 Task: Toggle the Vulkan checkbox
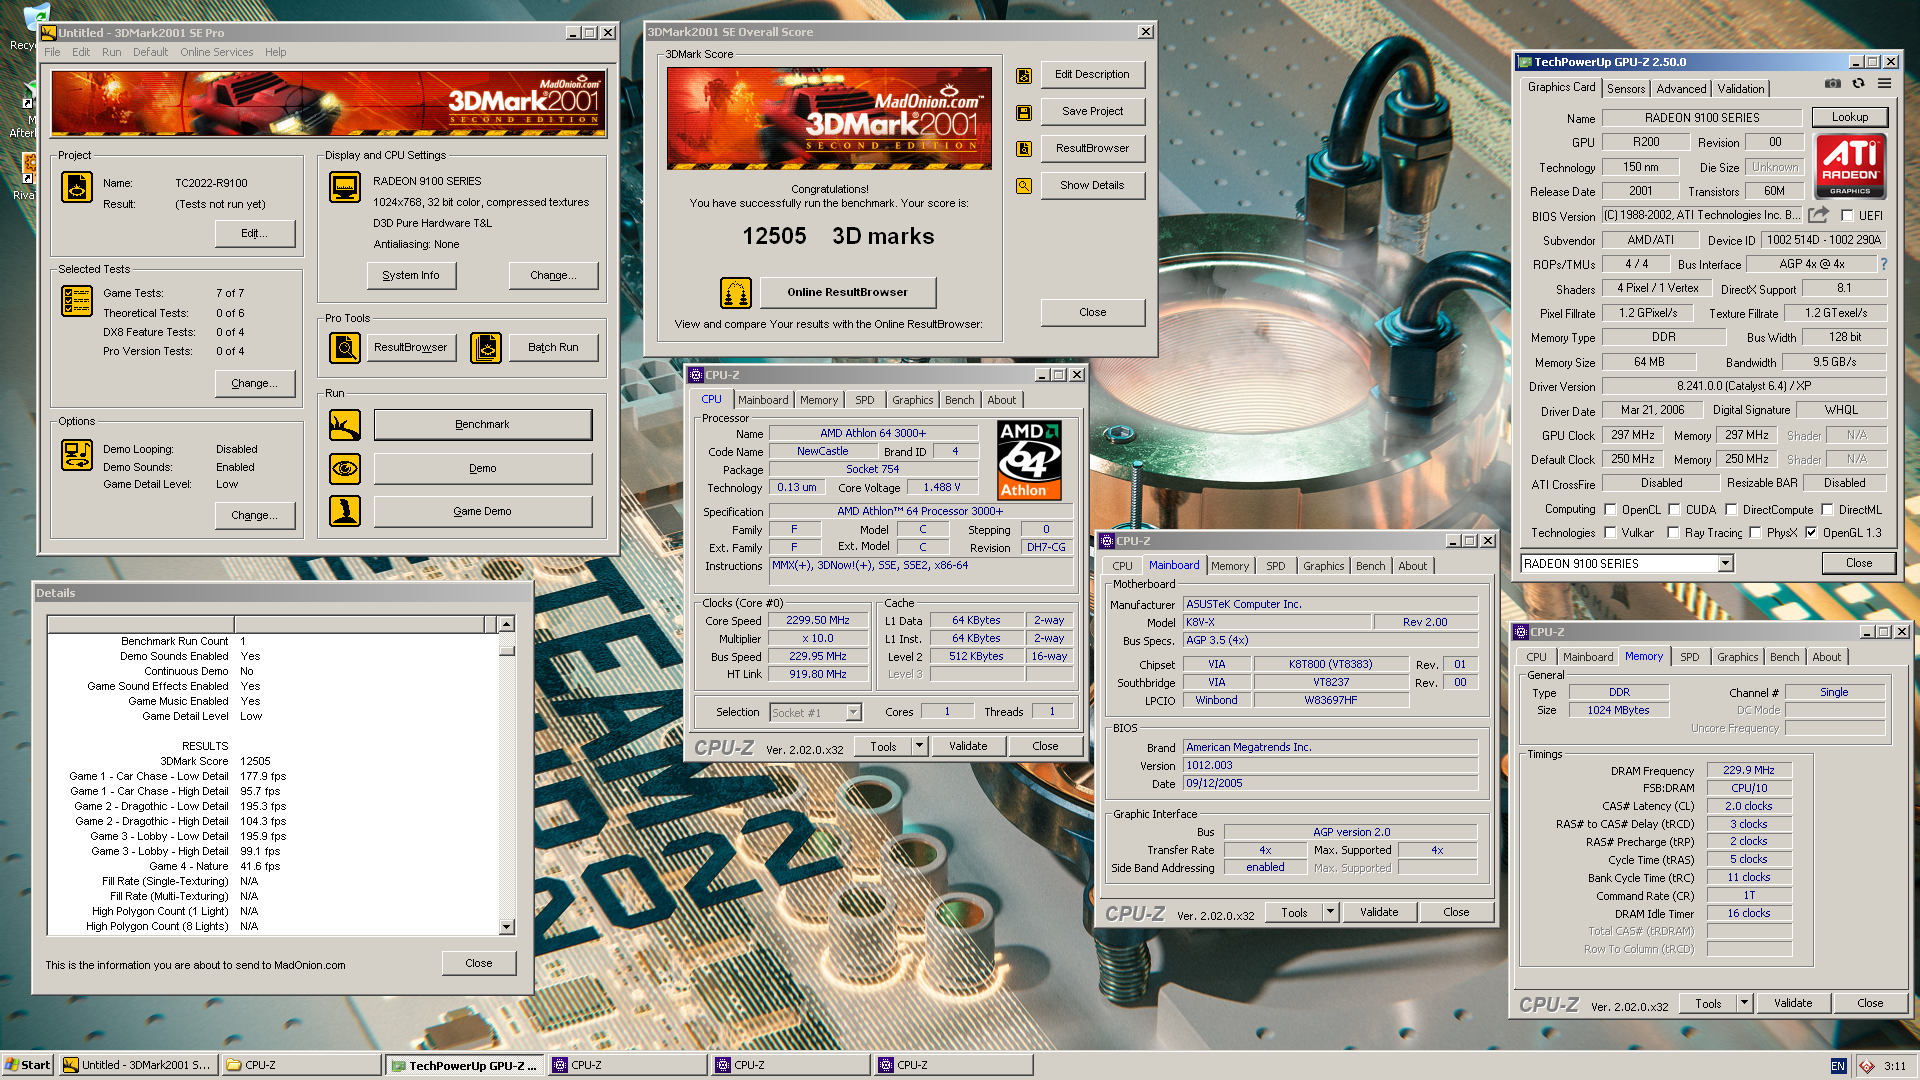coord(1610,532)
